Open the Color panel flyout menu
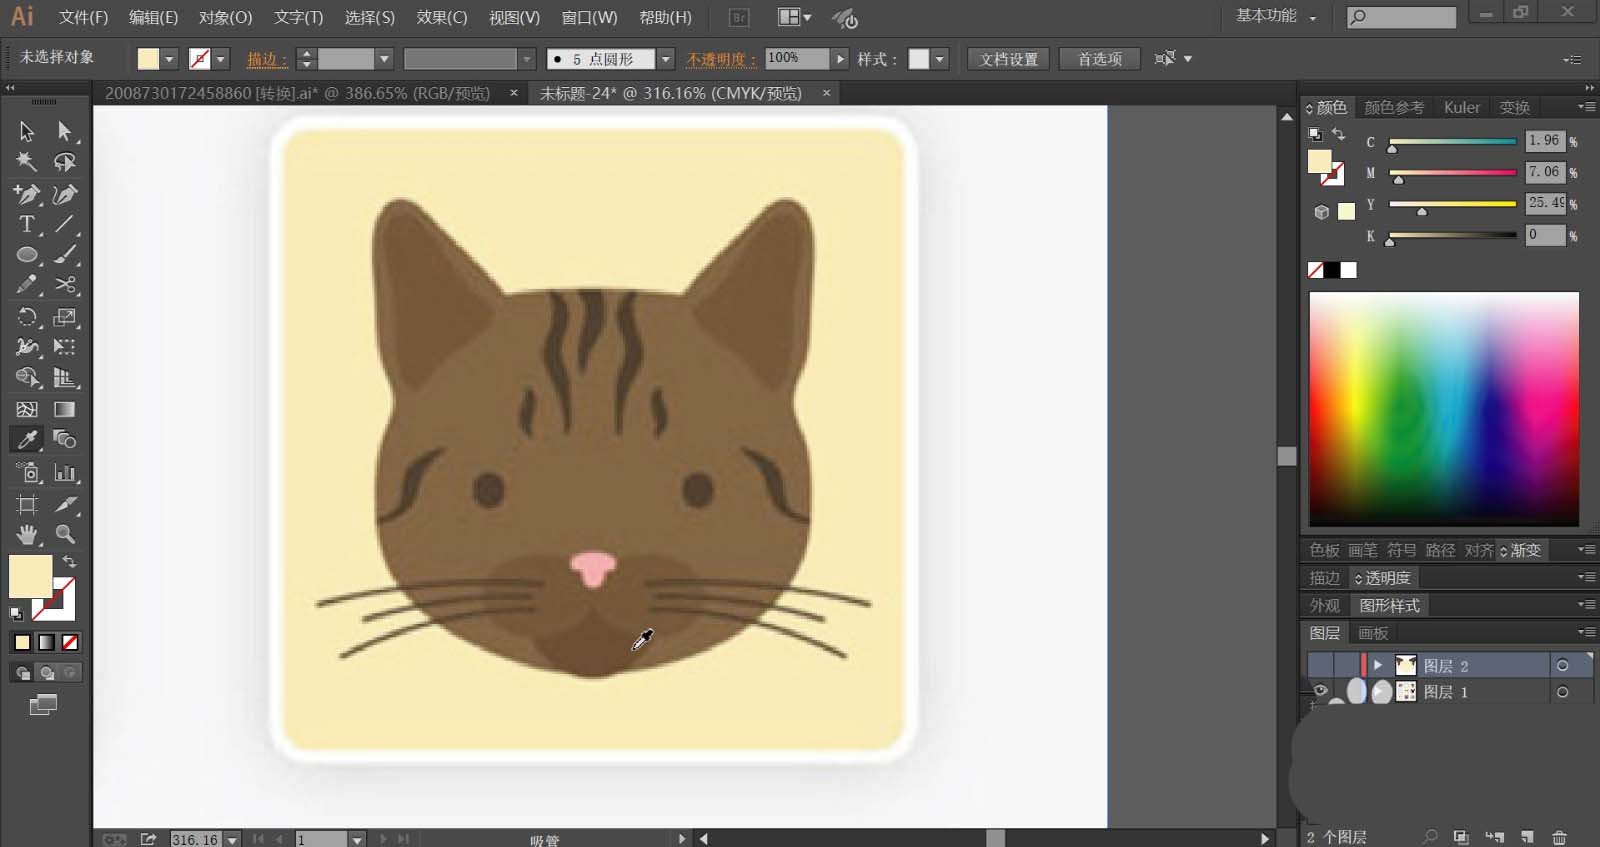 (x=1586, y=107)
